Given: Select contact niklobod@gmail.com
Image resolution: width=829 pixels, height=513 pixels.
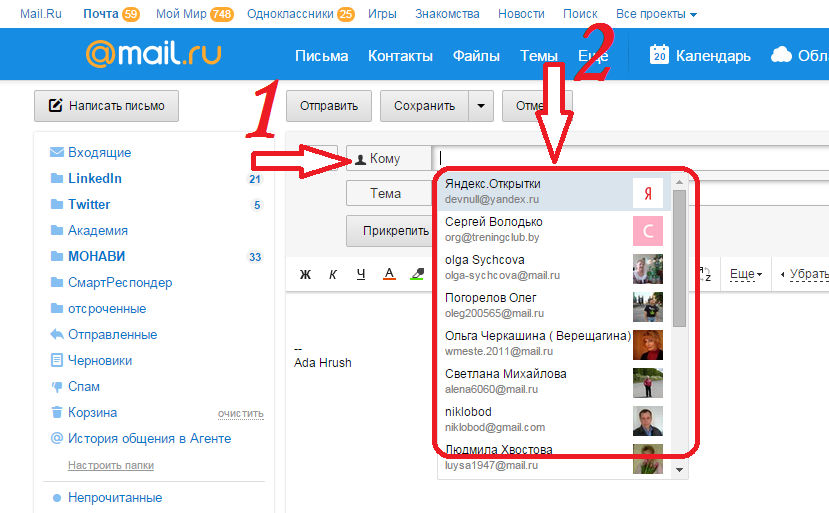Looking at the screenshot, I should (554, 420).
